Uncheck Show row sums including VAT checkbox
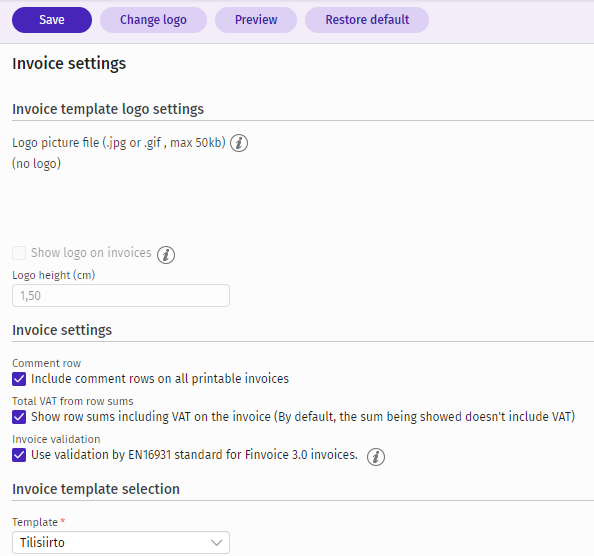 click(19, 417)
